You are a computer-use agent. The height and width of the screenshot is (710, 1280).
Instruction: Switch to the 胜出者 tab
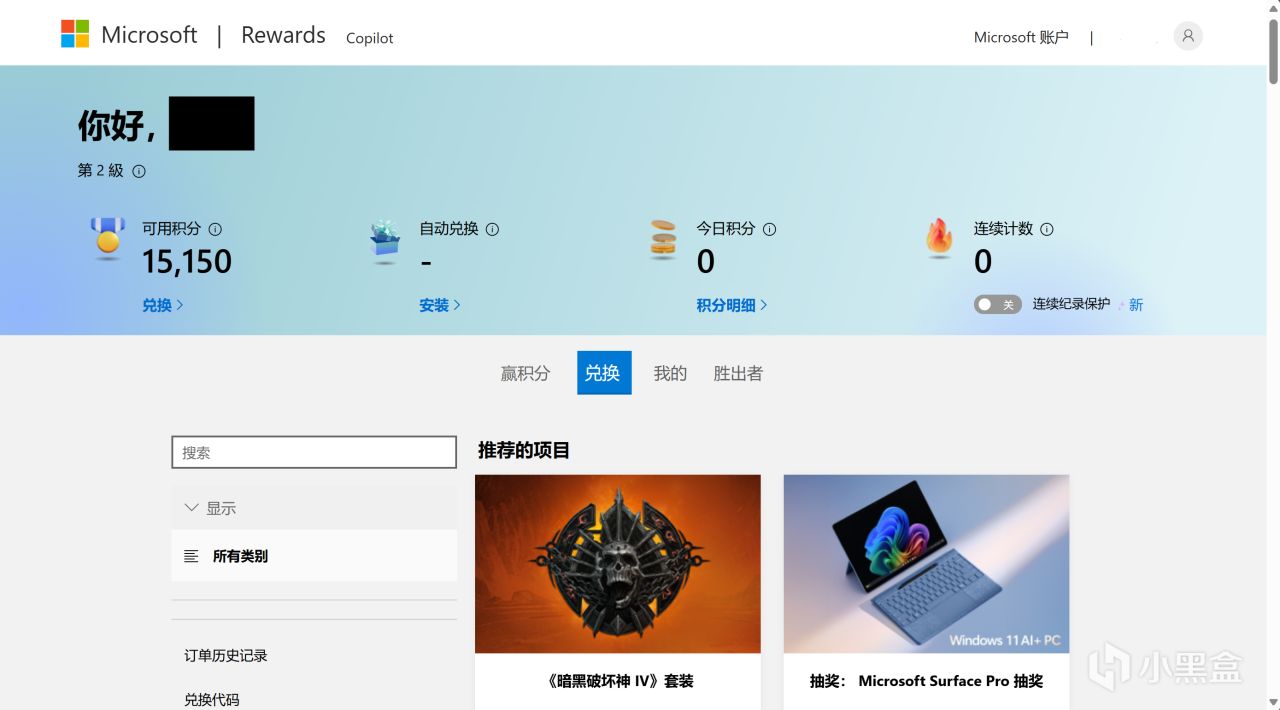tap(738, 373)
